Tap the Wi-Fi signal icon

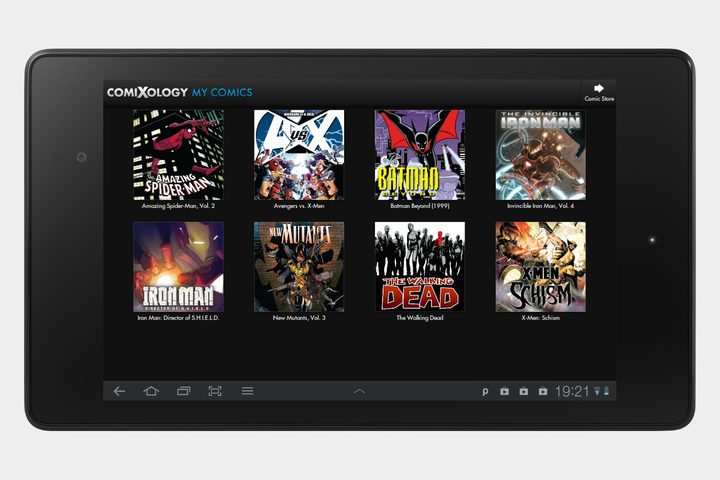click(597, 391)
